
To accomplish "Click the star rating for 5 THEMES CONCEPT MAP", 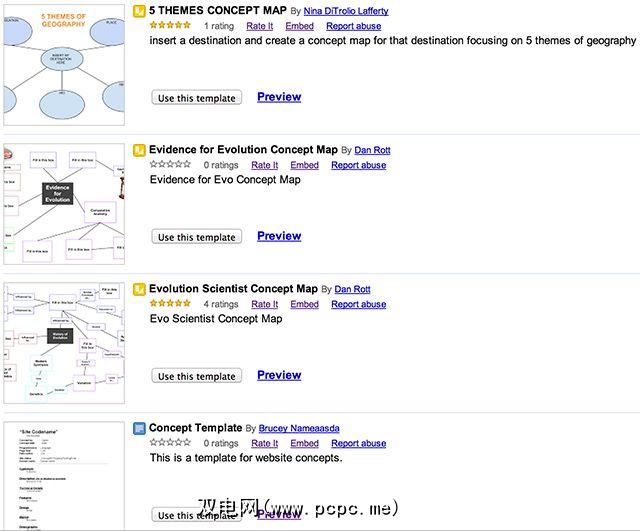I will (170, 25).
